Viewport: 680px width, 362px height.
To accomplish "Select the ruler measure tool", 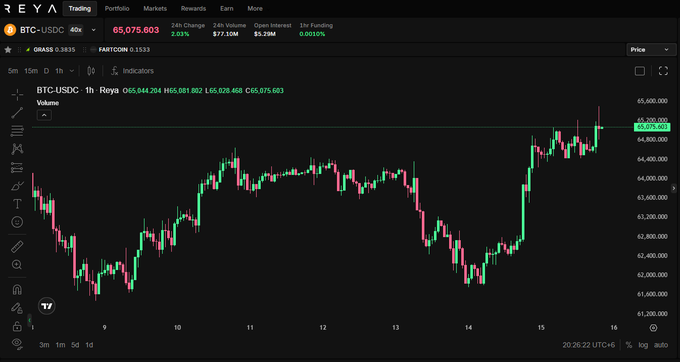I will point(17,247).
